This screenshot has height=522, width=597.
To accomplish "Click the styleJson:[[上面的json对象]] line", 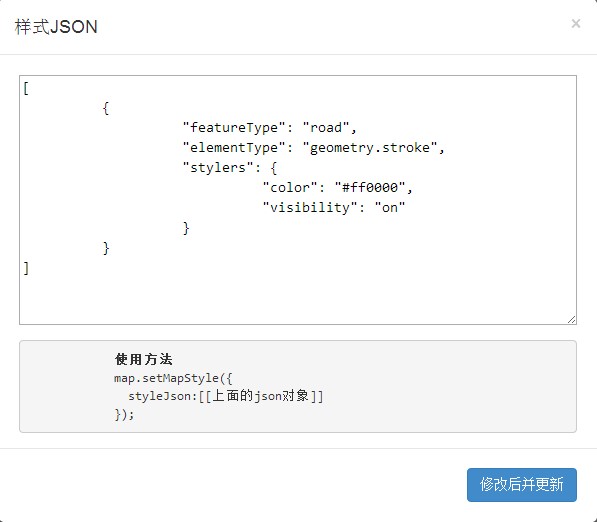I will click(x=225, y=396).
